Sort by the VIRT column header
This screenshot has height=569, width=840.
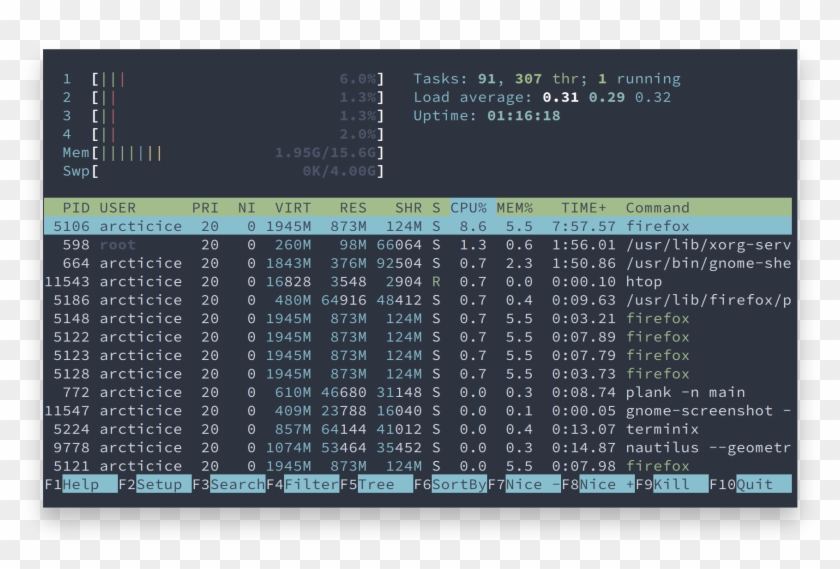pos(292,208)
